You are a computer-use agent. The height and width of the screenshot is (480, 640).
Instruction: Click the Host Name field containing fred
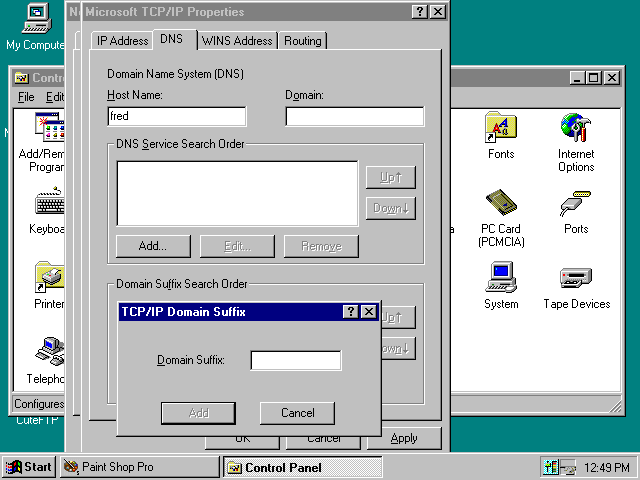(x=177, y=116)
